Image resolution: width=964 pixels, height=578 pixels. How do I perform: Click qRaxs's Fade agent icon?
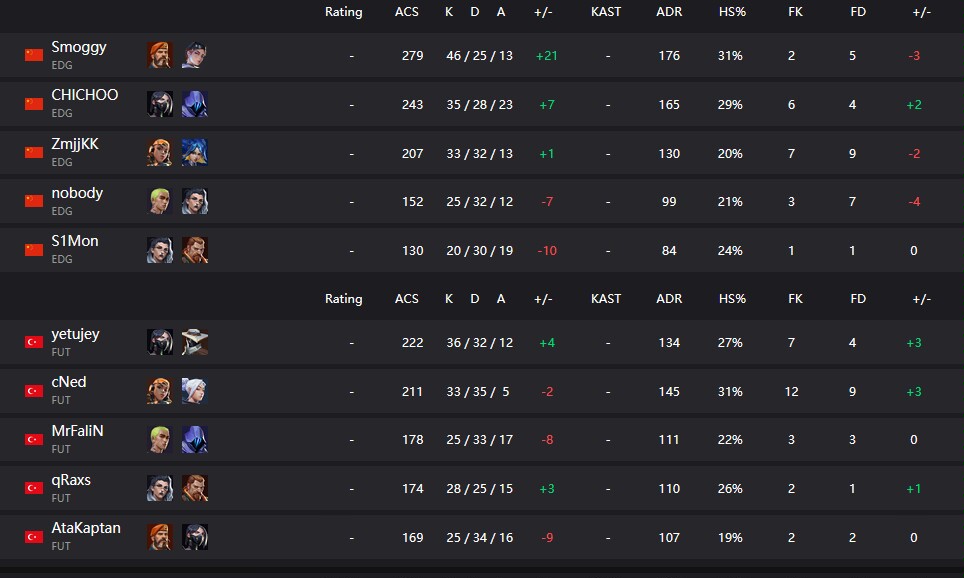159,488
